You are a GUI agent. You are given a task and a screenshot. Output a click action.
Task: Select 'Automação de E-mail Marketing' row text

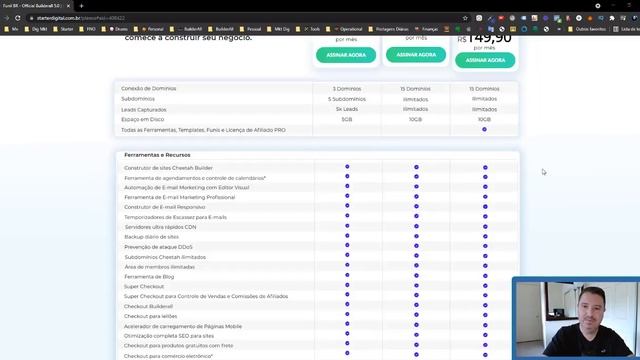187,188
